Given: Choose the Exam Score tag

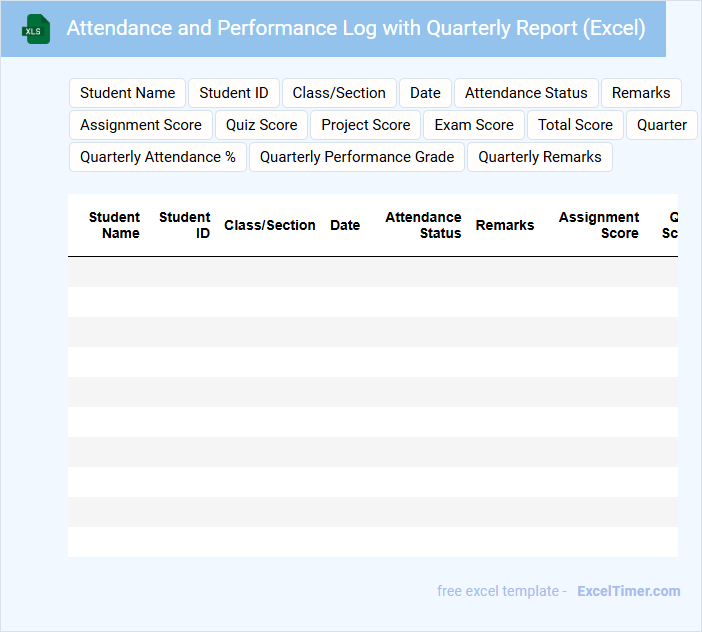Looking at the screenshot, I should pos(474,125).
